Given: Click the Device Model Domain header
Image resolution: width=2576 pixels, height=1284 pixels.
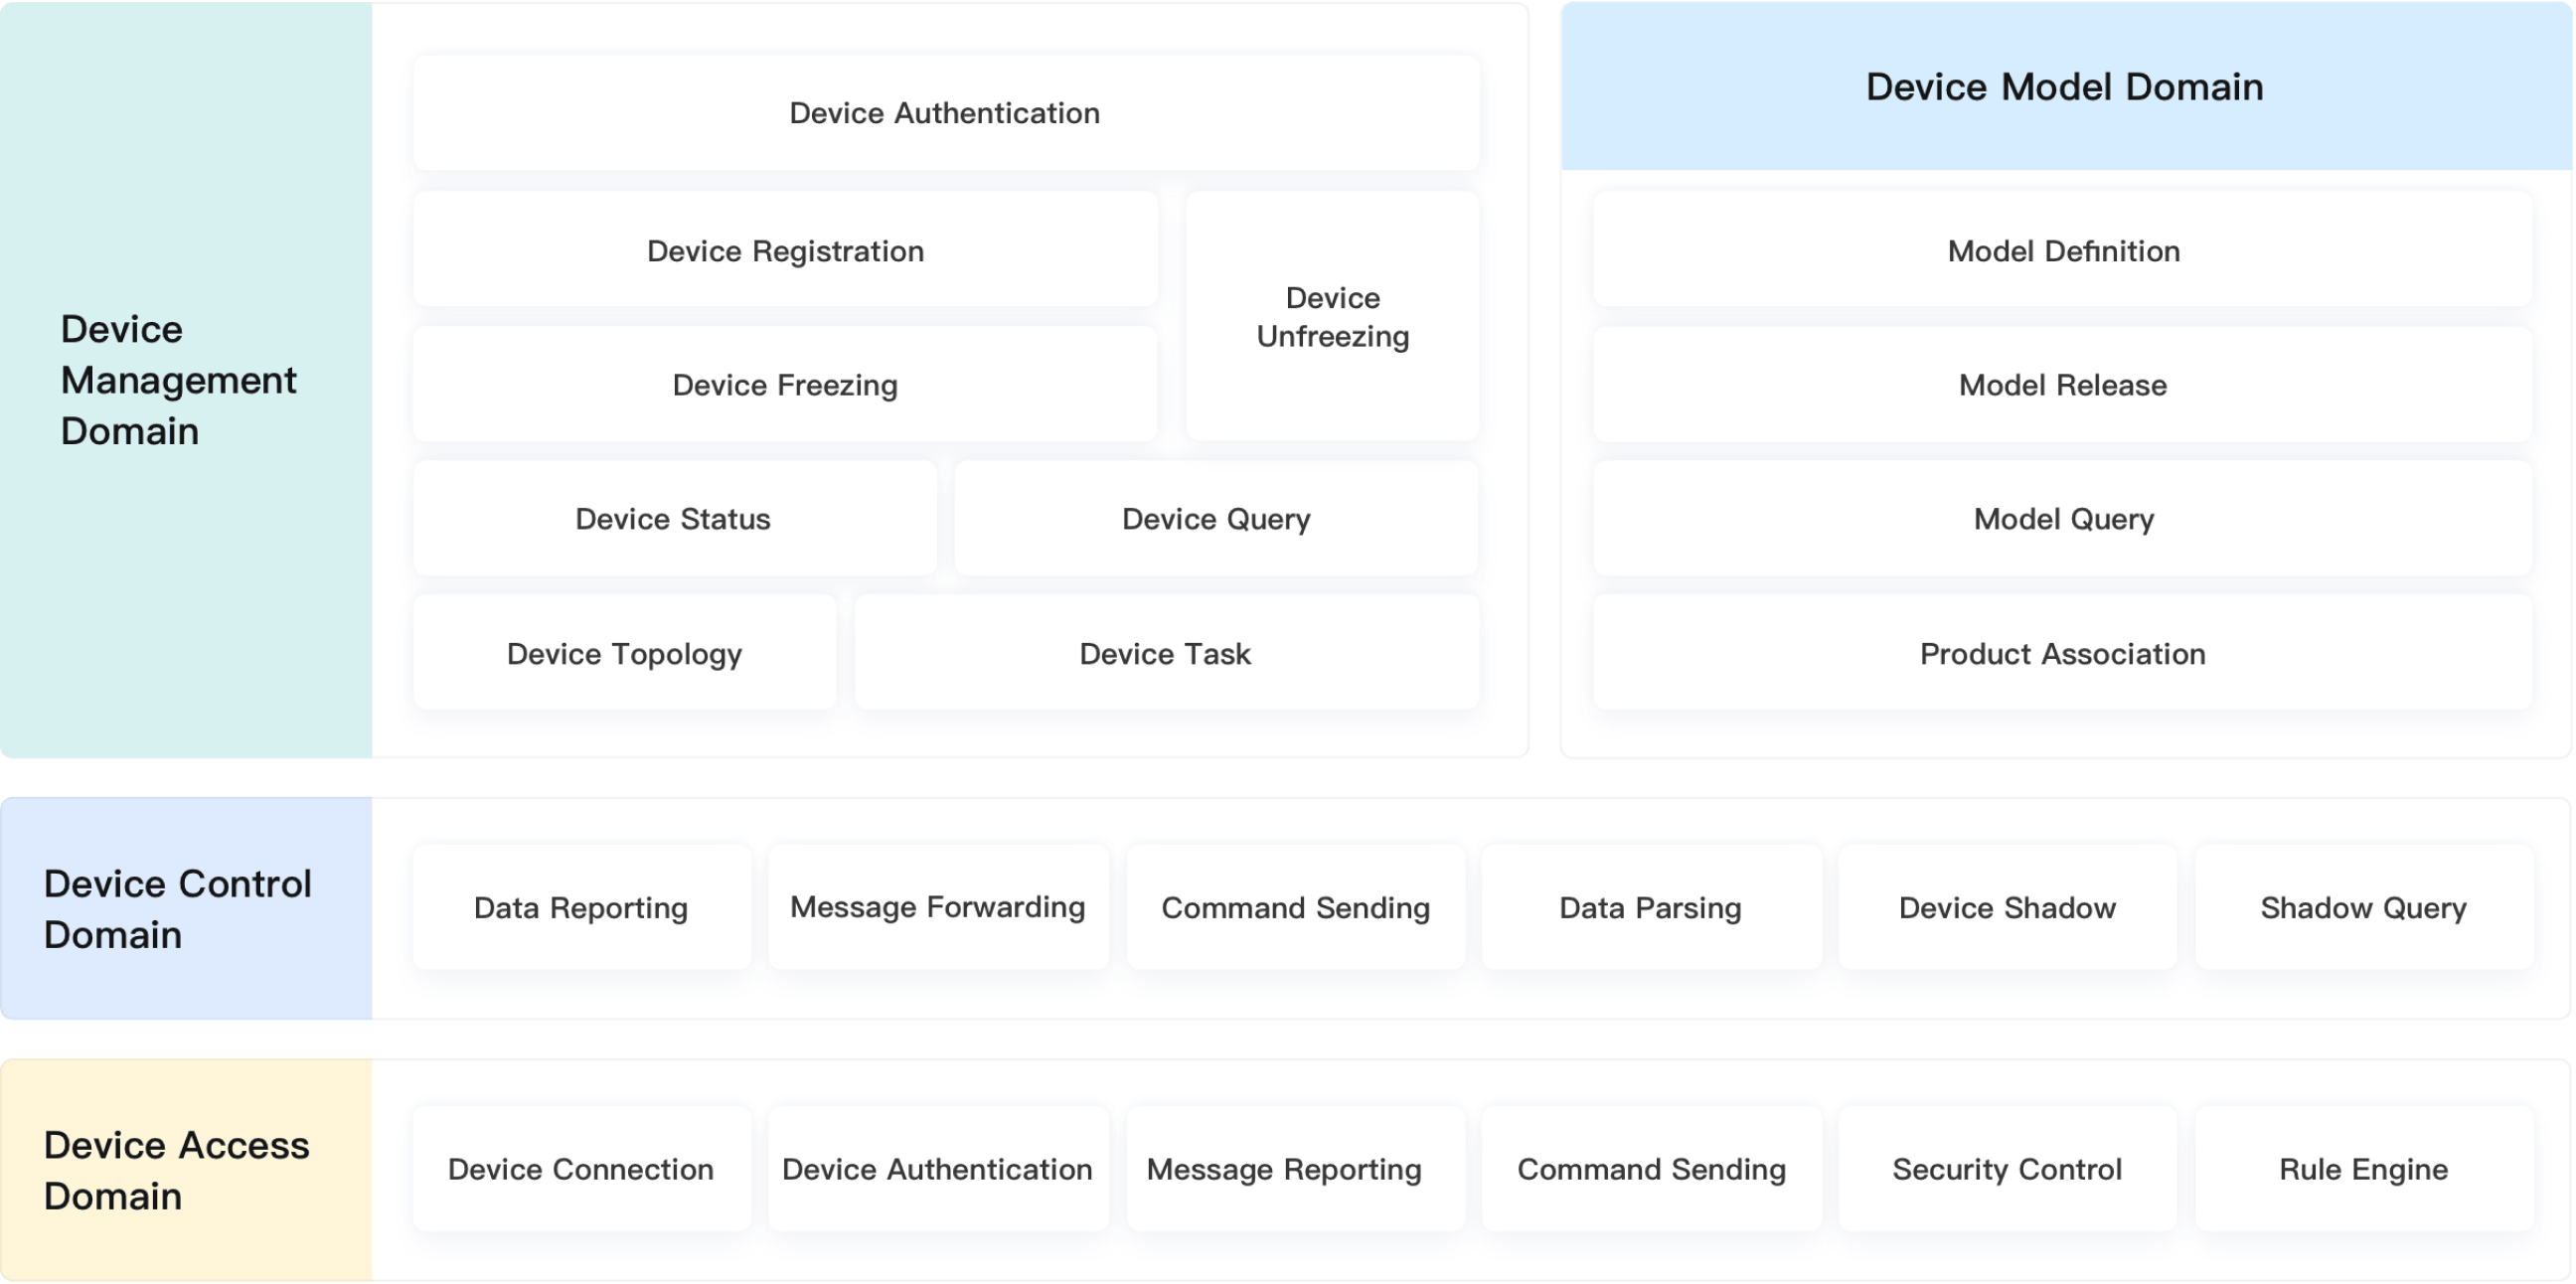Looking at the screenshot, I should [2064, 87].
